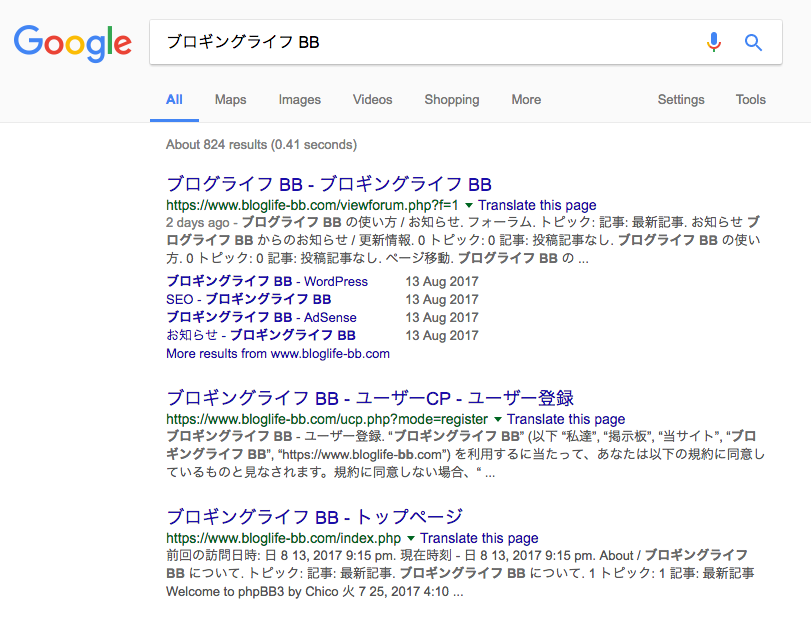This screenshot has width=811, height=617.
Task: Switch to the Images tab
Action: 299,99
